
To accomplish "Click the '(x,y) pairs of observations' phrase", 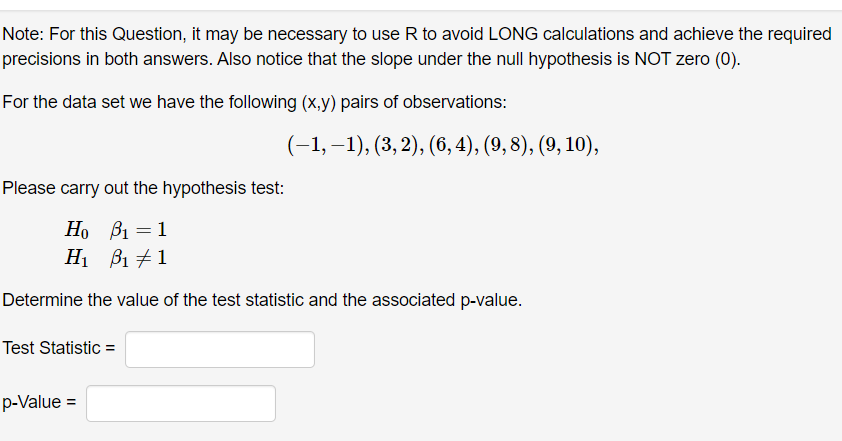I will pyautogui.click(x=403, y=102).
